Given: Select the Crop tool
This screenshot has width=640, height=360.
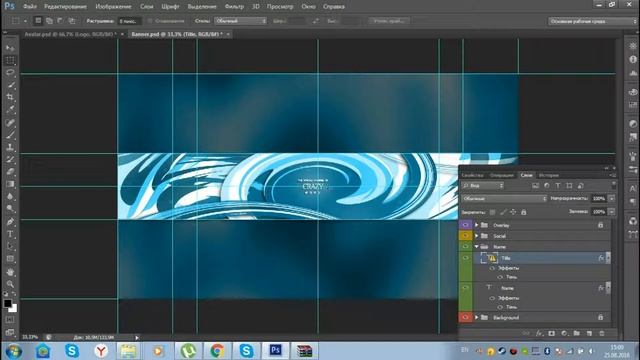Looking at the screenshot, I should 10,97.
